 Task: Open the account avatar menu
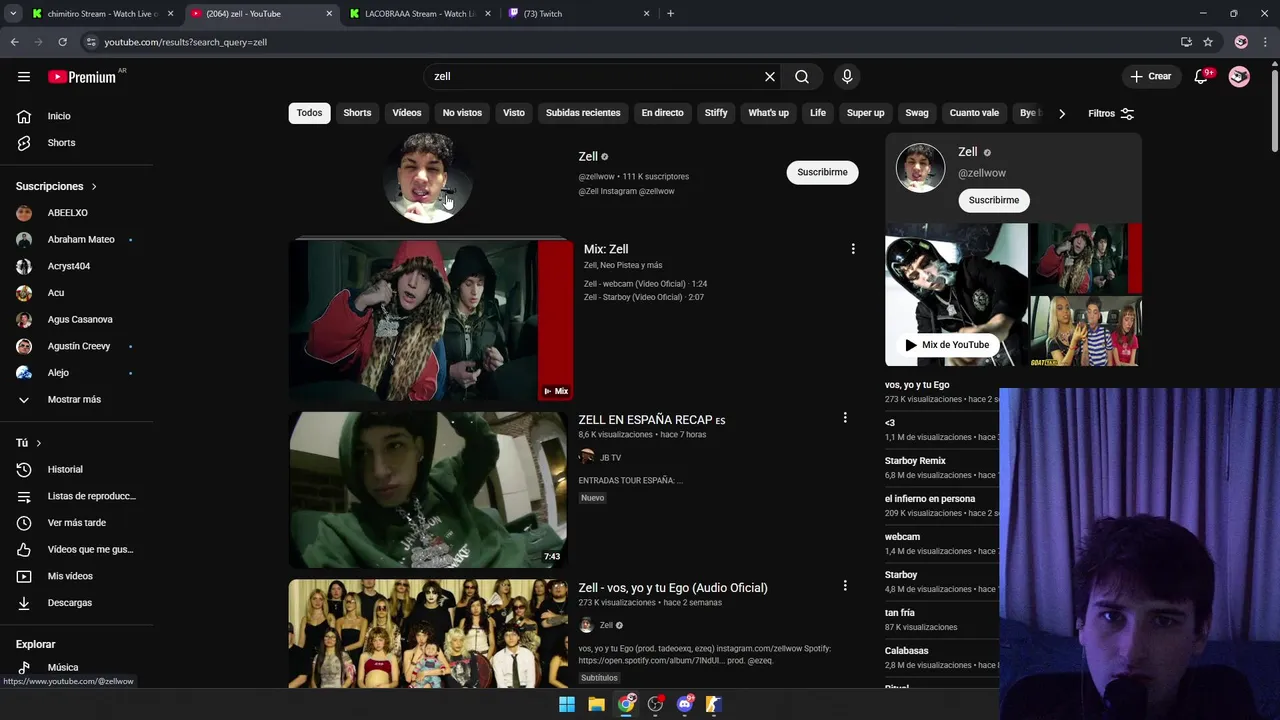coord(1239,76)
